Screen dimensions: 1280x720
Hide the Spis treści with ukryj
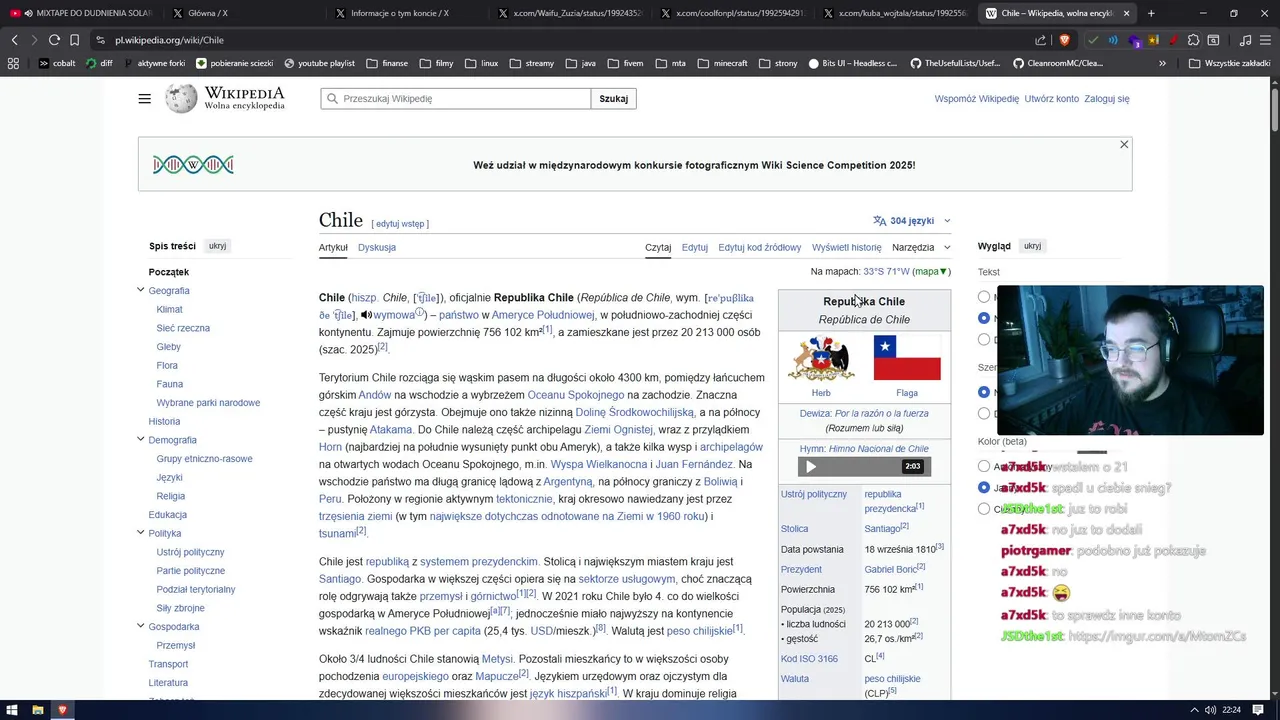tap(217, 246)
